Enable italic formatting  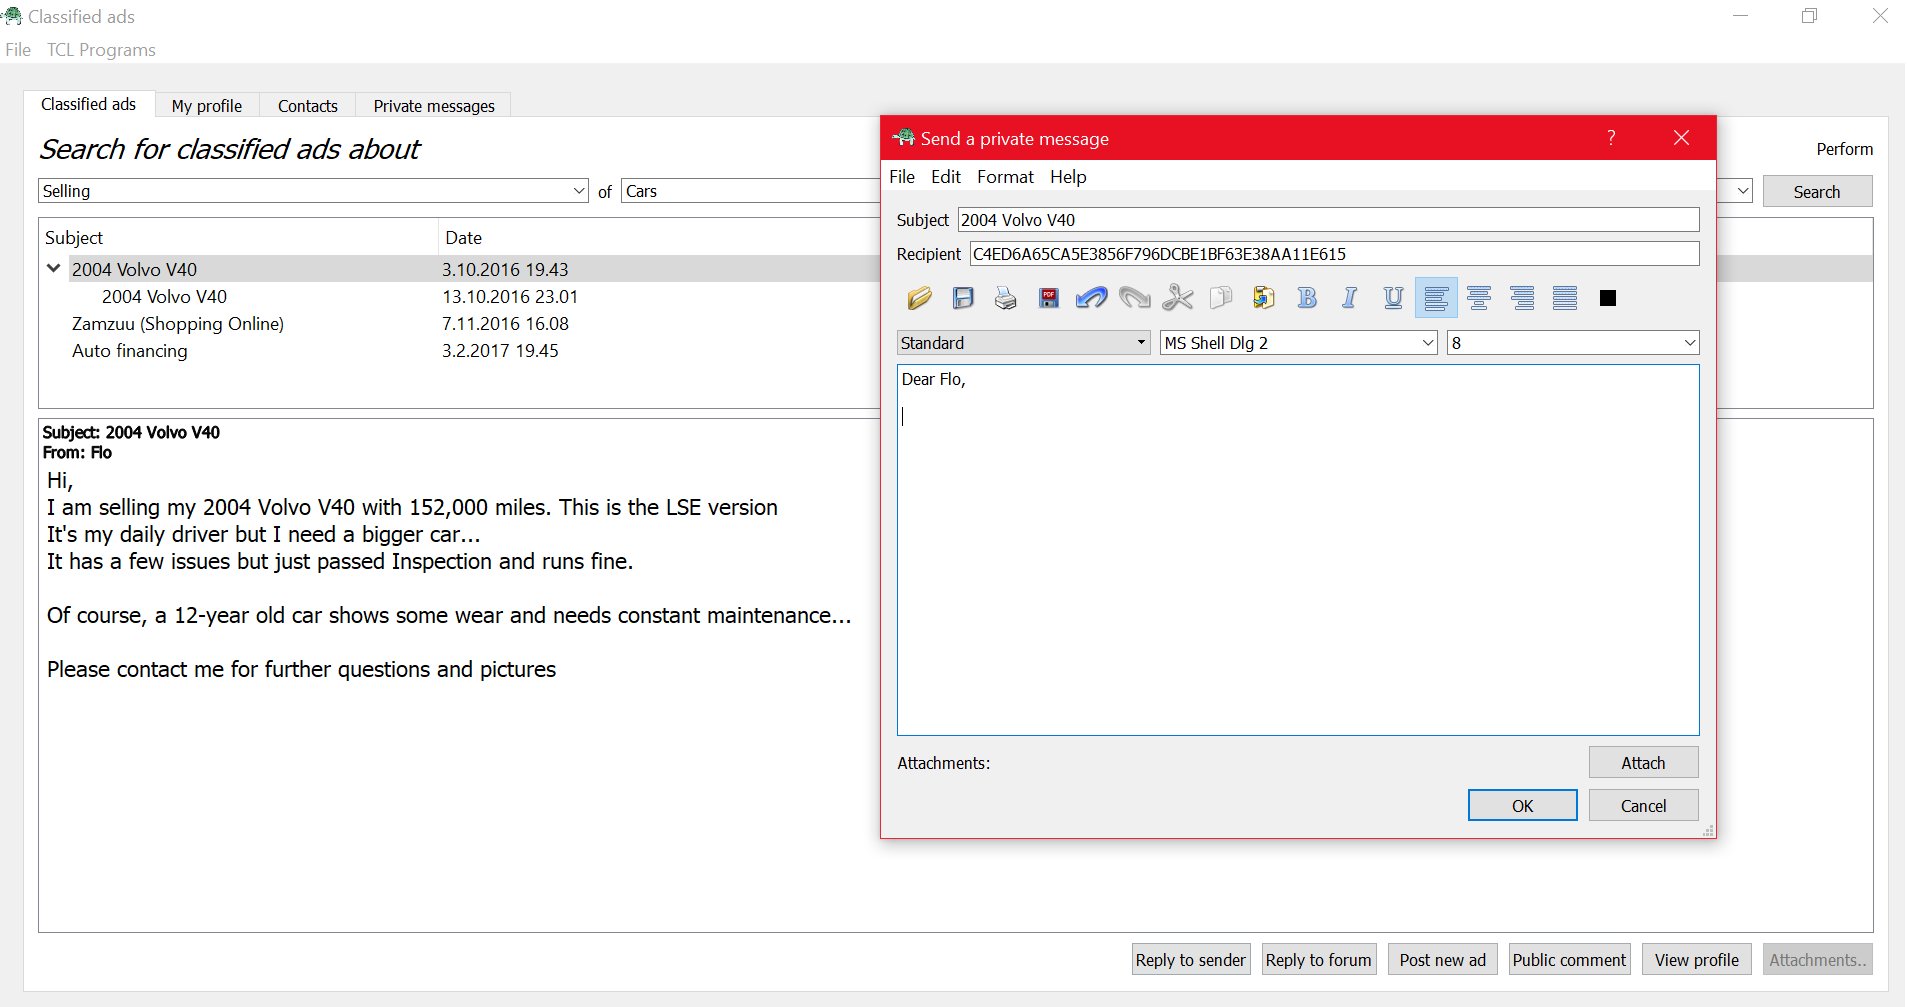[1349, 298]
